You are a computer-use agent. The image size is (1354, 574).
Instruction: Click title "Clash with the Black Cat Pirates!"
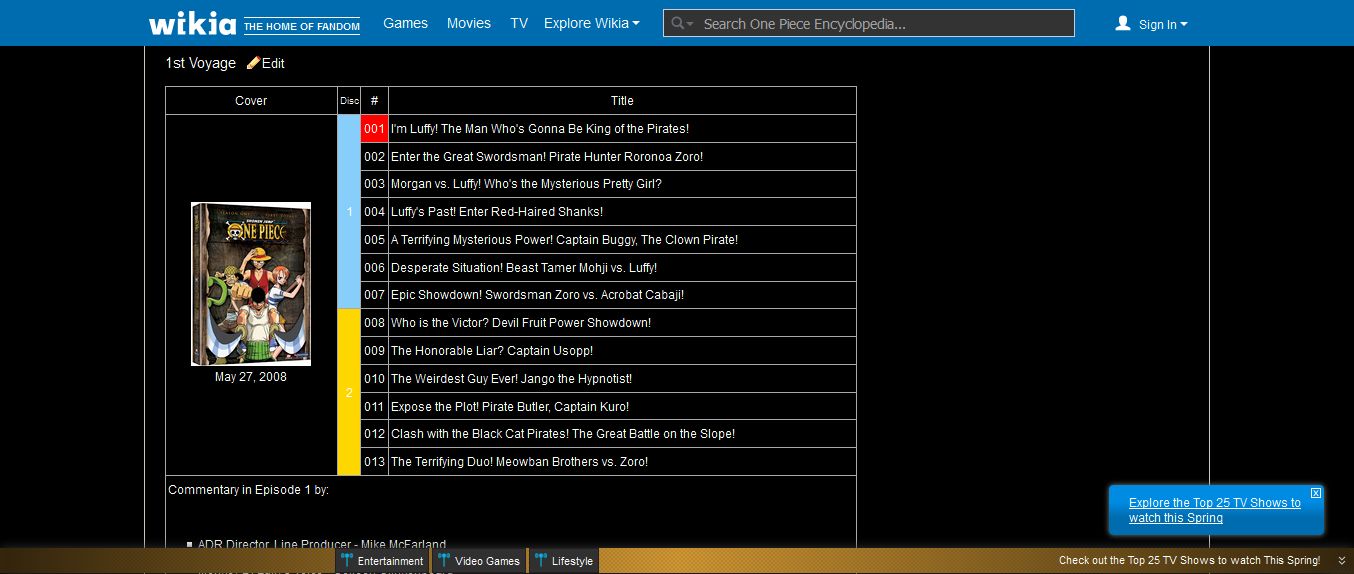coord(563,434)
